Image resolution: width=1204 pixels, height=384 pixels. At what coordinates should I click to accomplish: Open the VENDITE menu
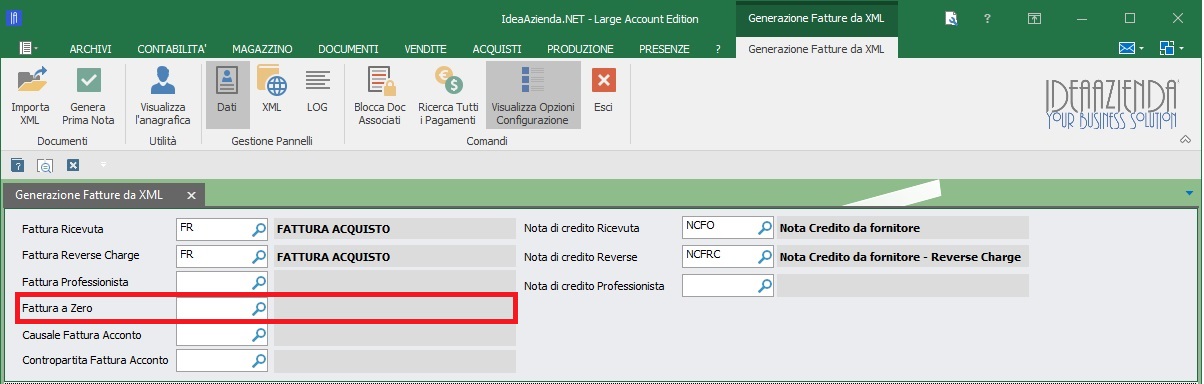426,48
